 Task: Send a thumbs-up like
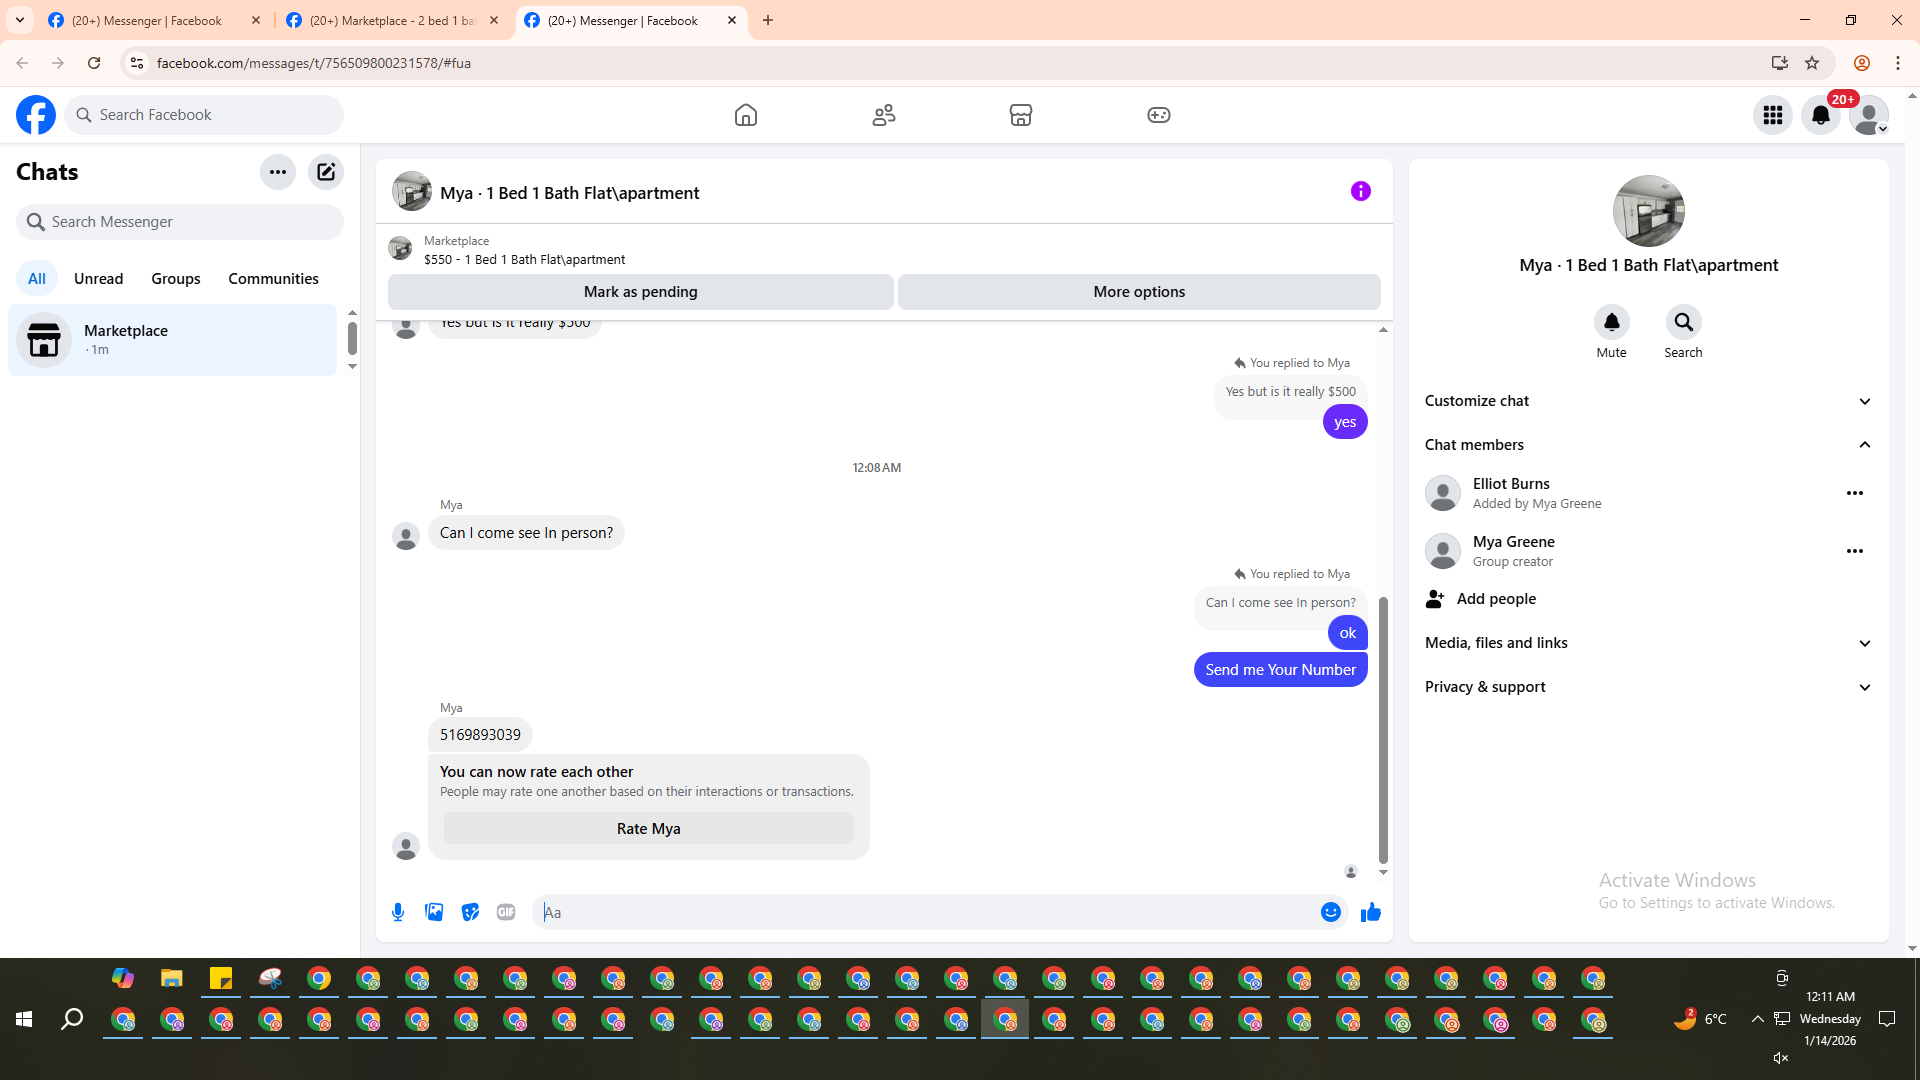tap(1370, 912)
